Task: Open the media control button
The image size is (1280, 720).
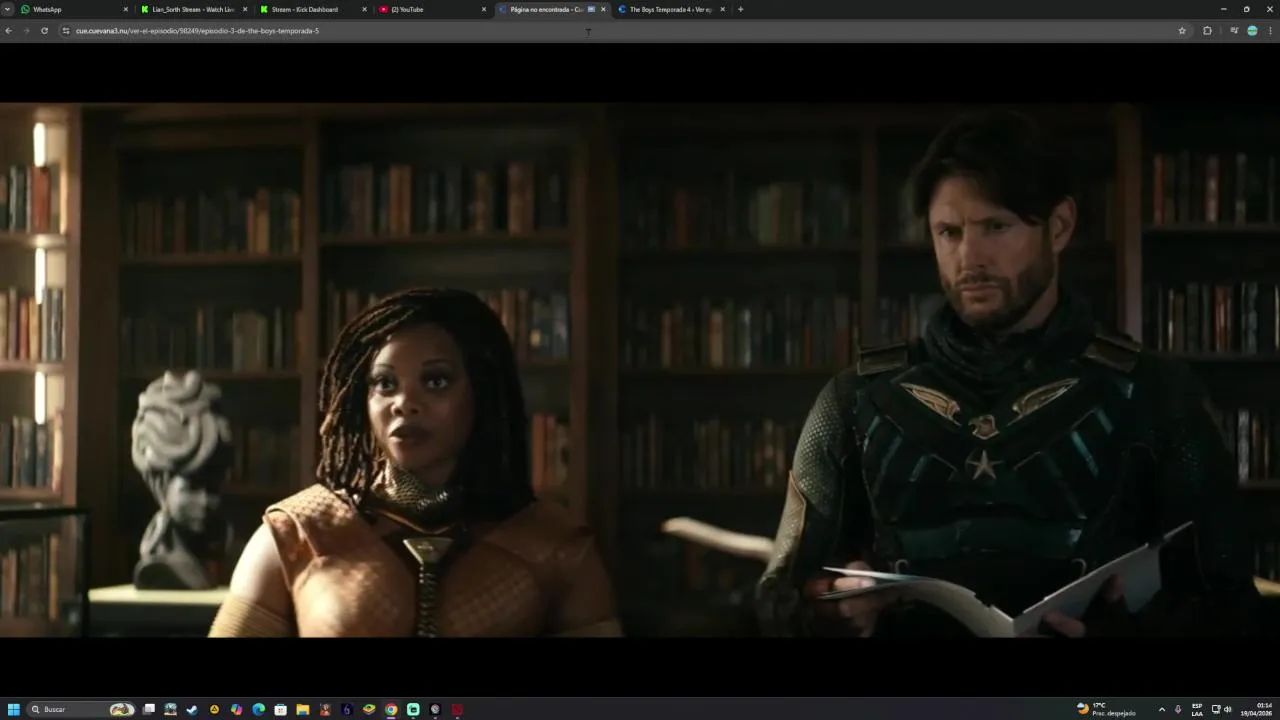Action: (x=1234, y=31)
